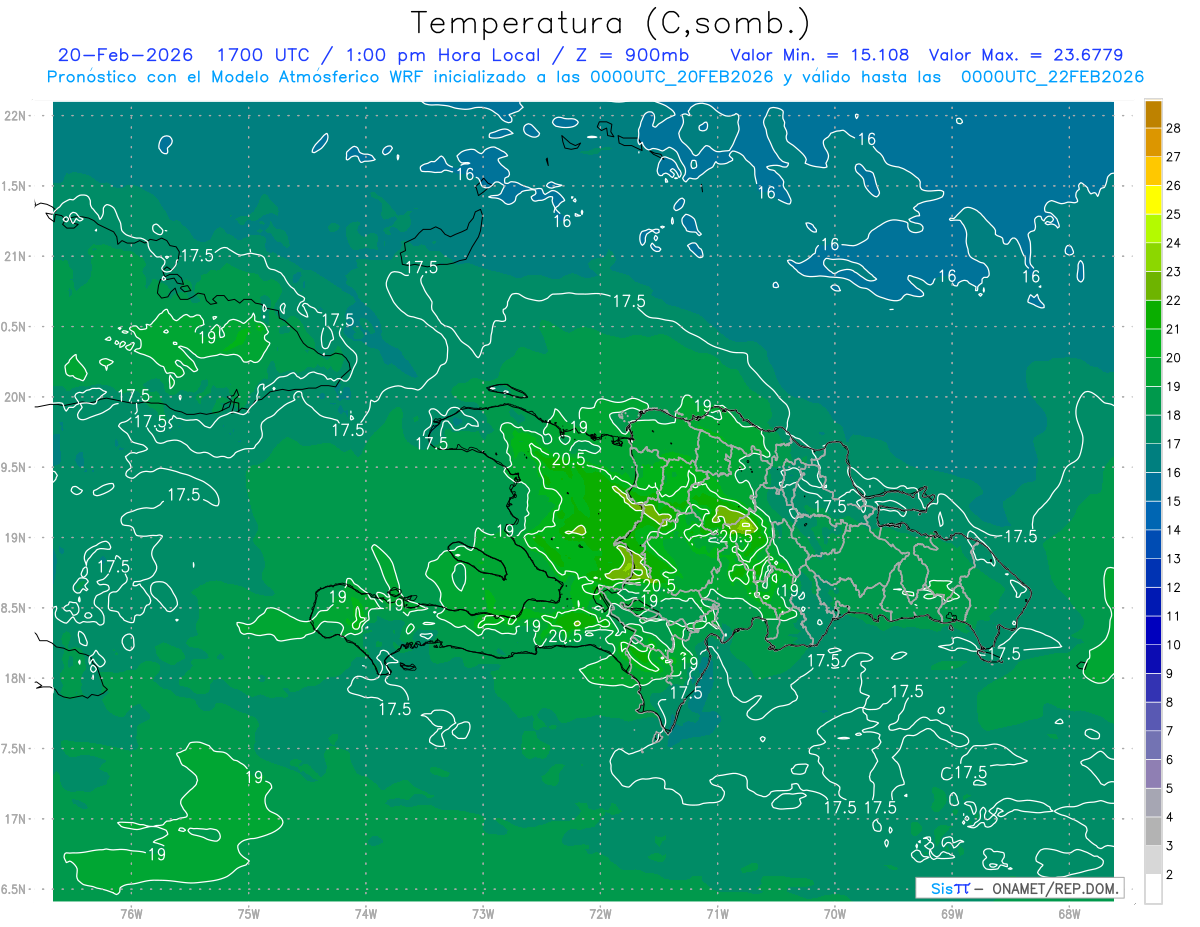Screen dimensions: 1200x927
Task: Click 'Valor Min. = 15.108' text
Action: (x=819, y=55)
